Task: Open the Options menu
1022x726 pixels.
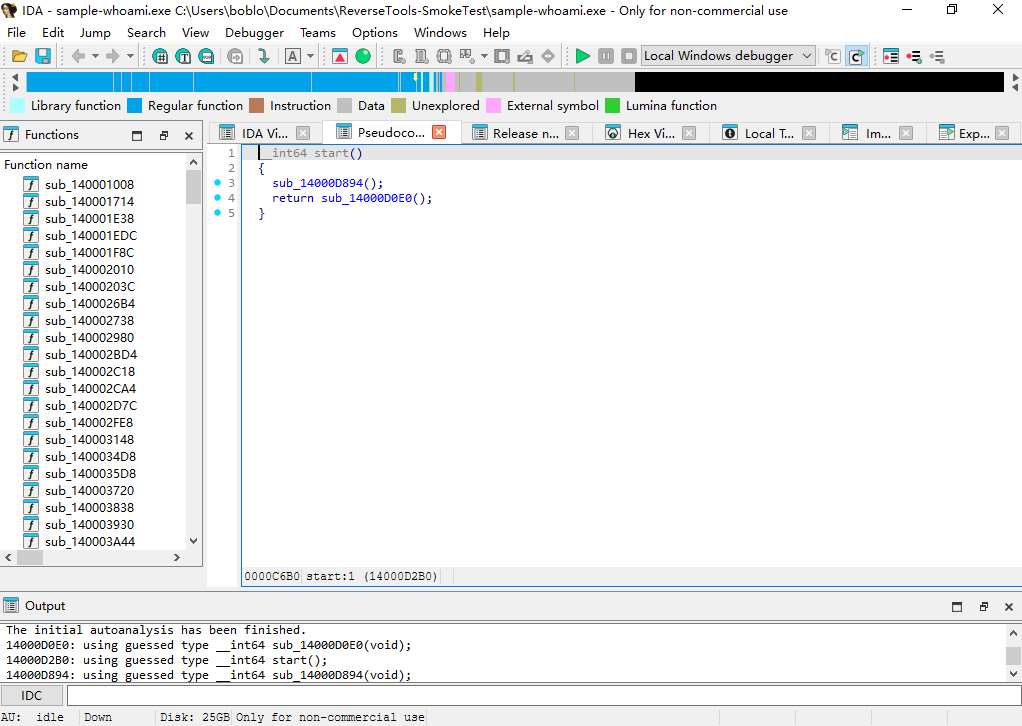Action: tap(375, 33)
